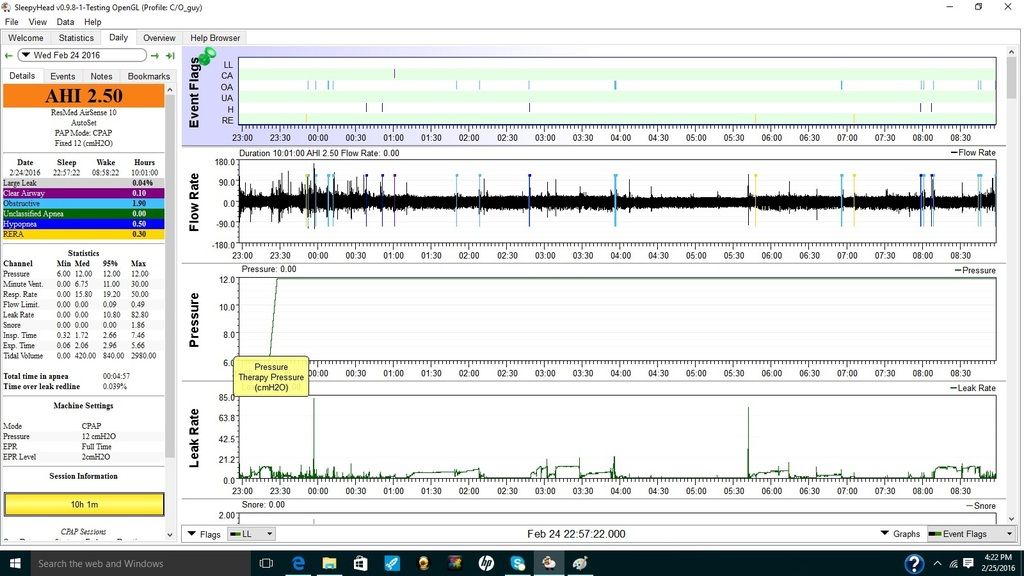Click the Total time in apnea value
This screenshot has width=1024, height=576.
116,376
